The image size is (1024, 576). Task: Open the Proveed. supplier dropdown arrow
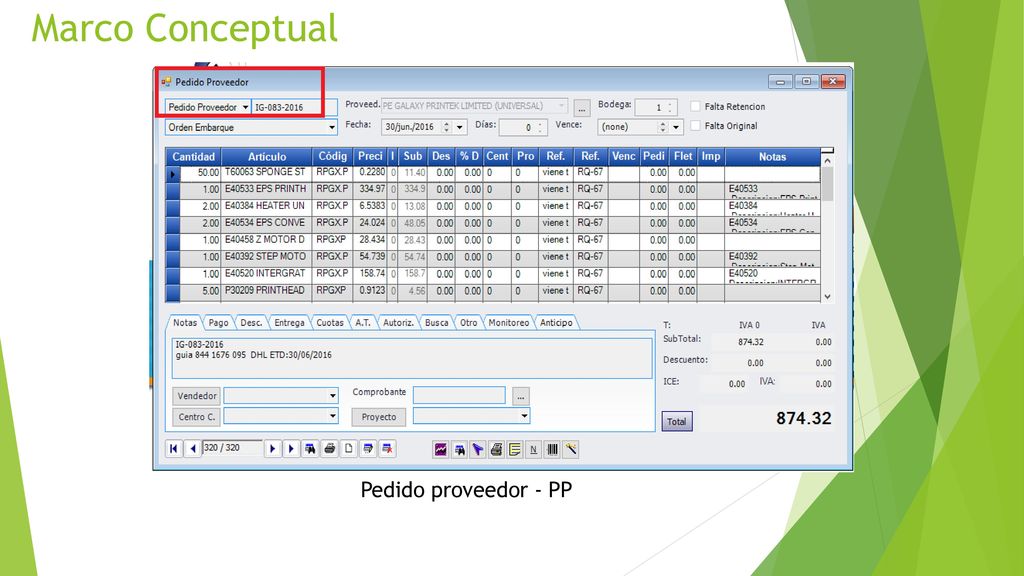click(561, 106)
